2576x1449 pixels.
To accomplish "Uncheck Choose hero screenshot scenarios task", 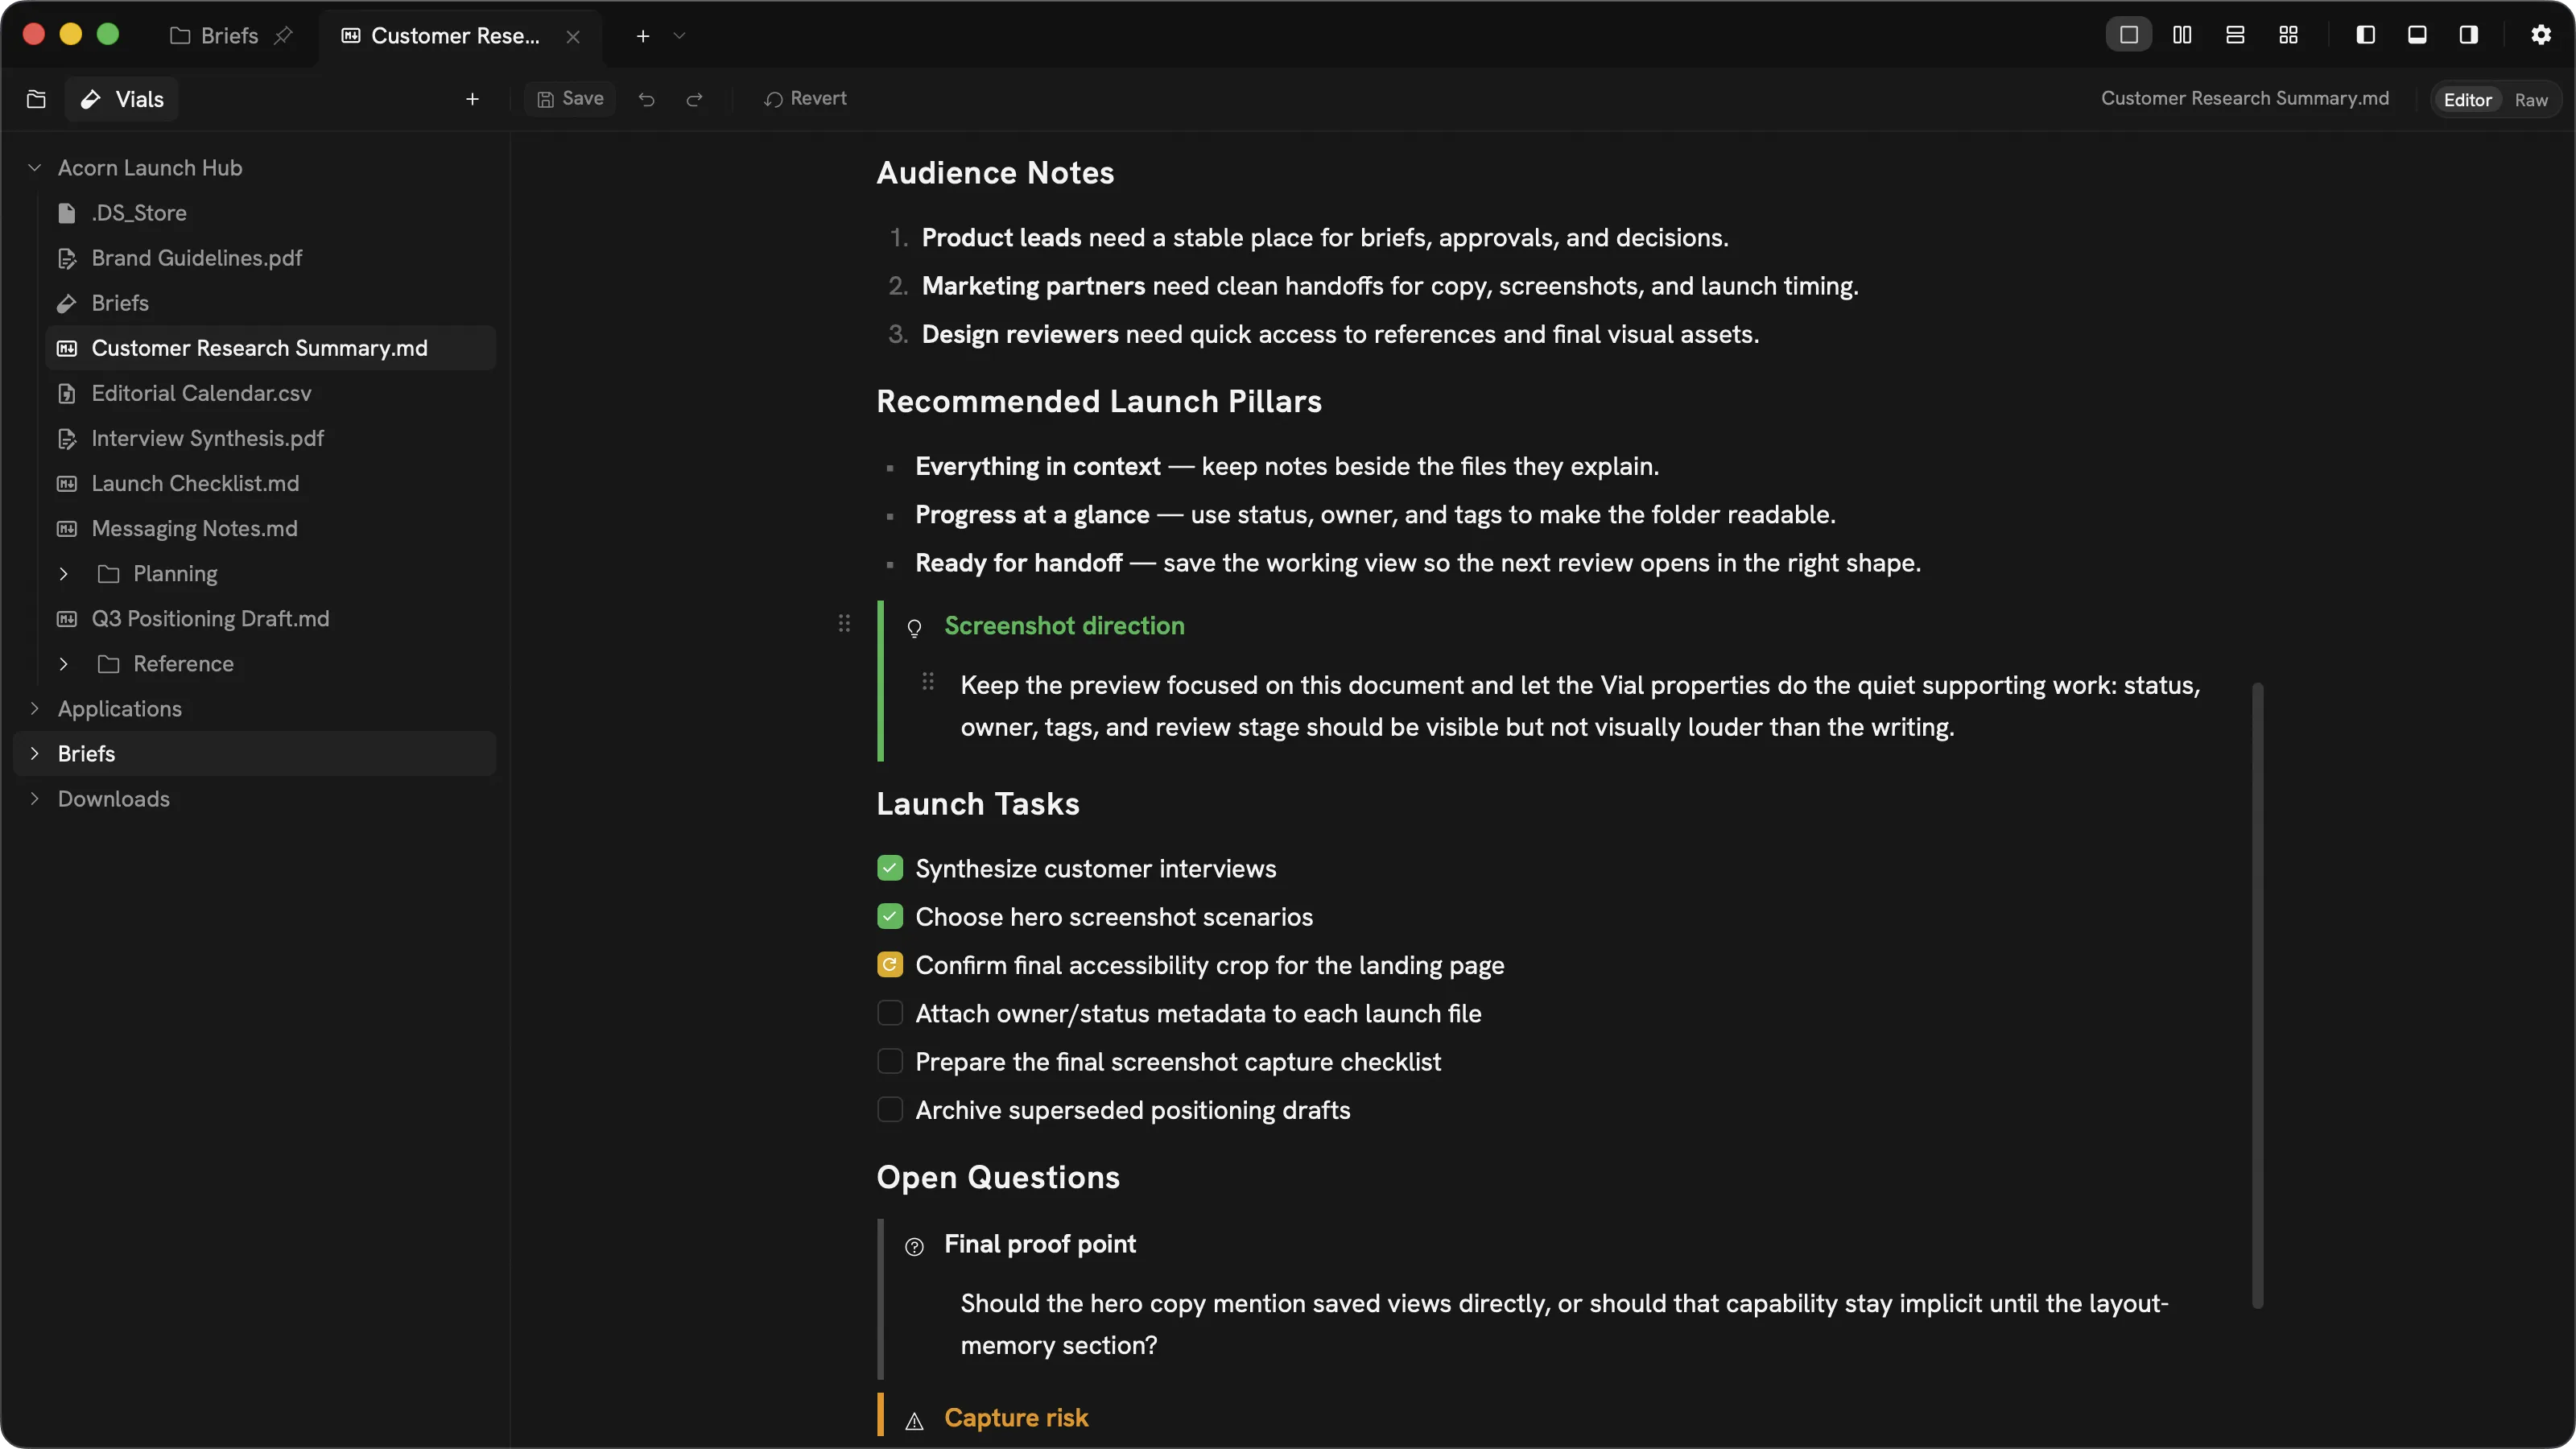I will click(890, 916).
